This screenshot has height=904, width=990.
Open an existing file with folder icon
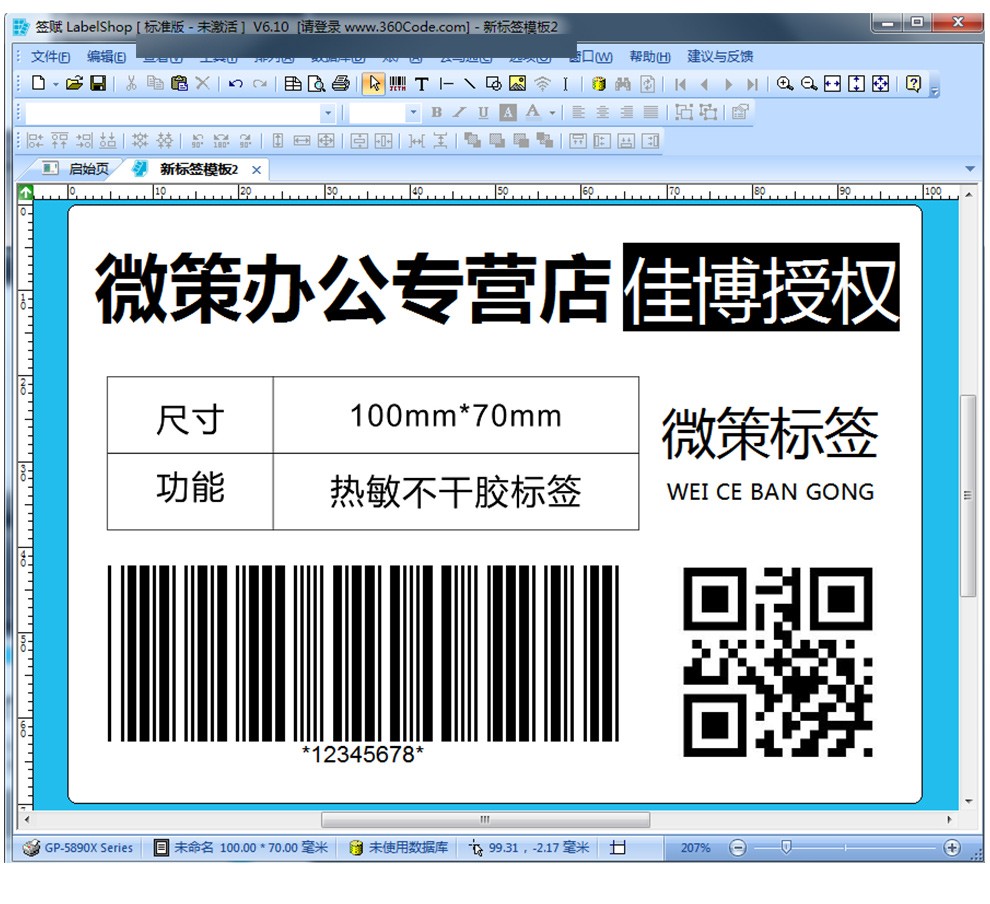click(74, 84)
